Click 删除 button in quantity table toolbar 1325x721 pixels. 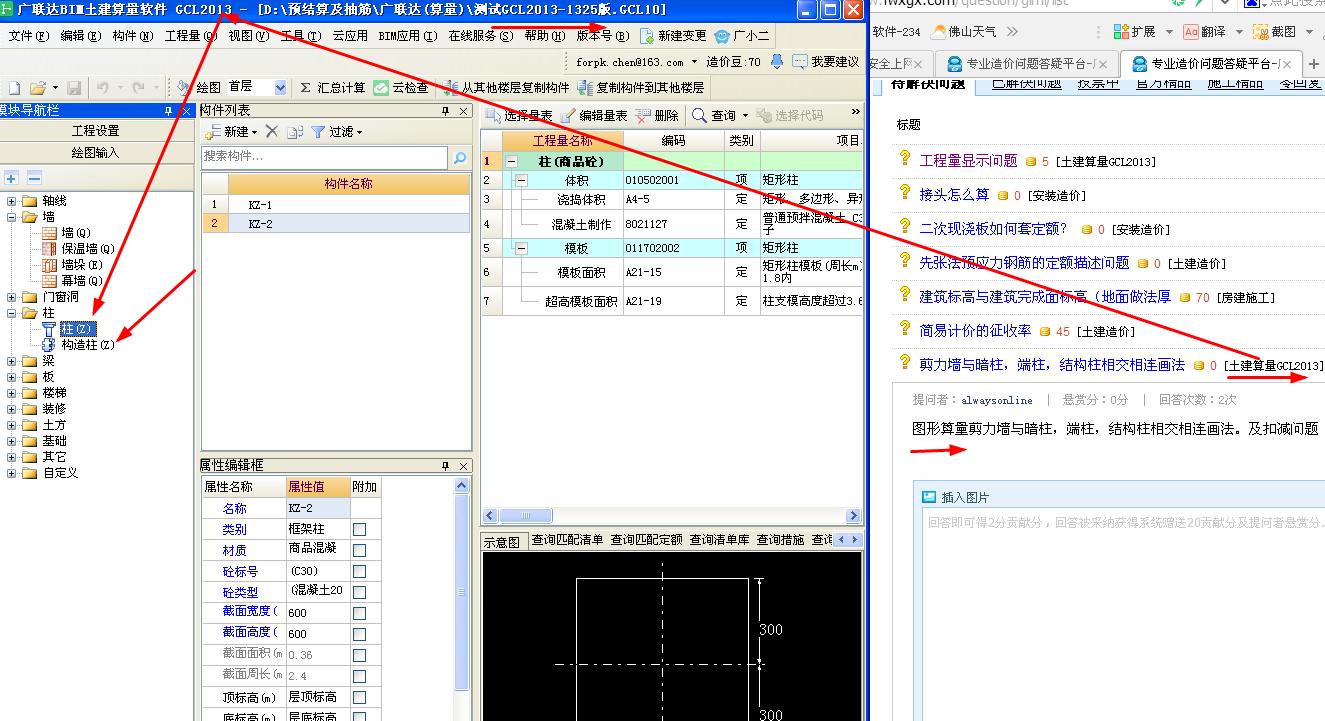pyautogui.click(x=657, y=116)
